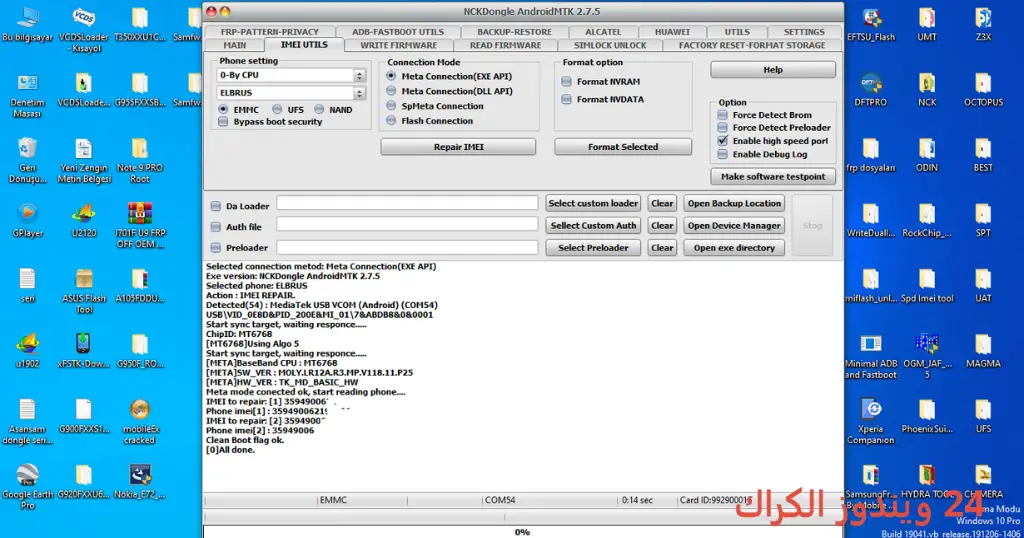Open the SIMLOCK UNLOCK tab
The image size is (1024, 538).
(x=610, y=45)
